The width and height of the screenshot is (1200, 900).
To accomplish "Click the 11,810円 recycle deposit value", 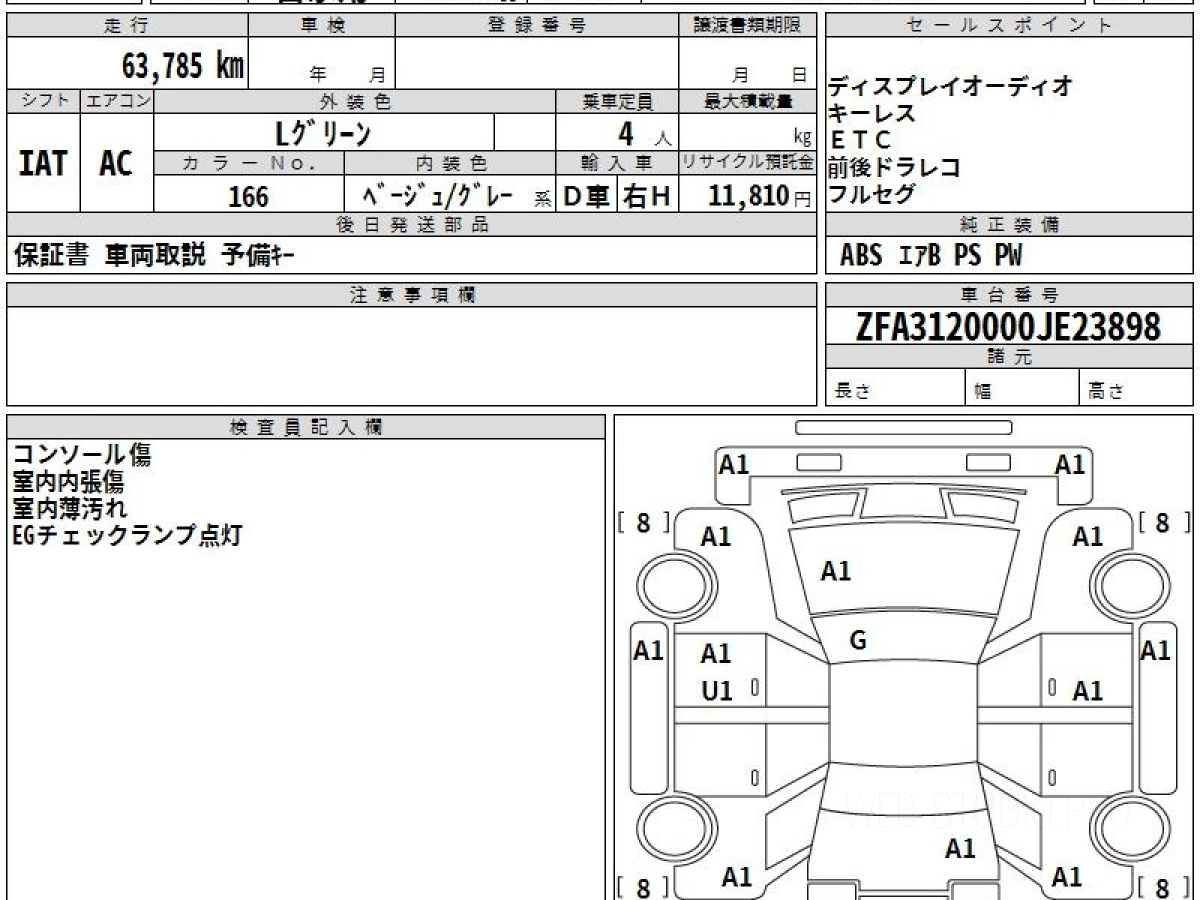I will coord(748,196).
